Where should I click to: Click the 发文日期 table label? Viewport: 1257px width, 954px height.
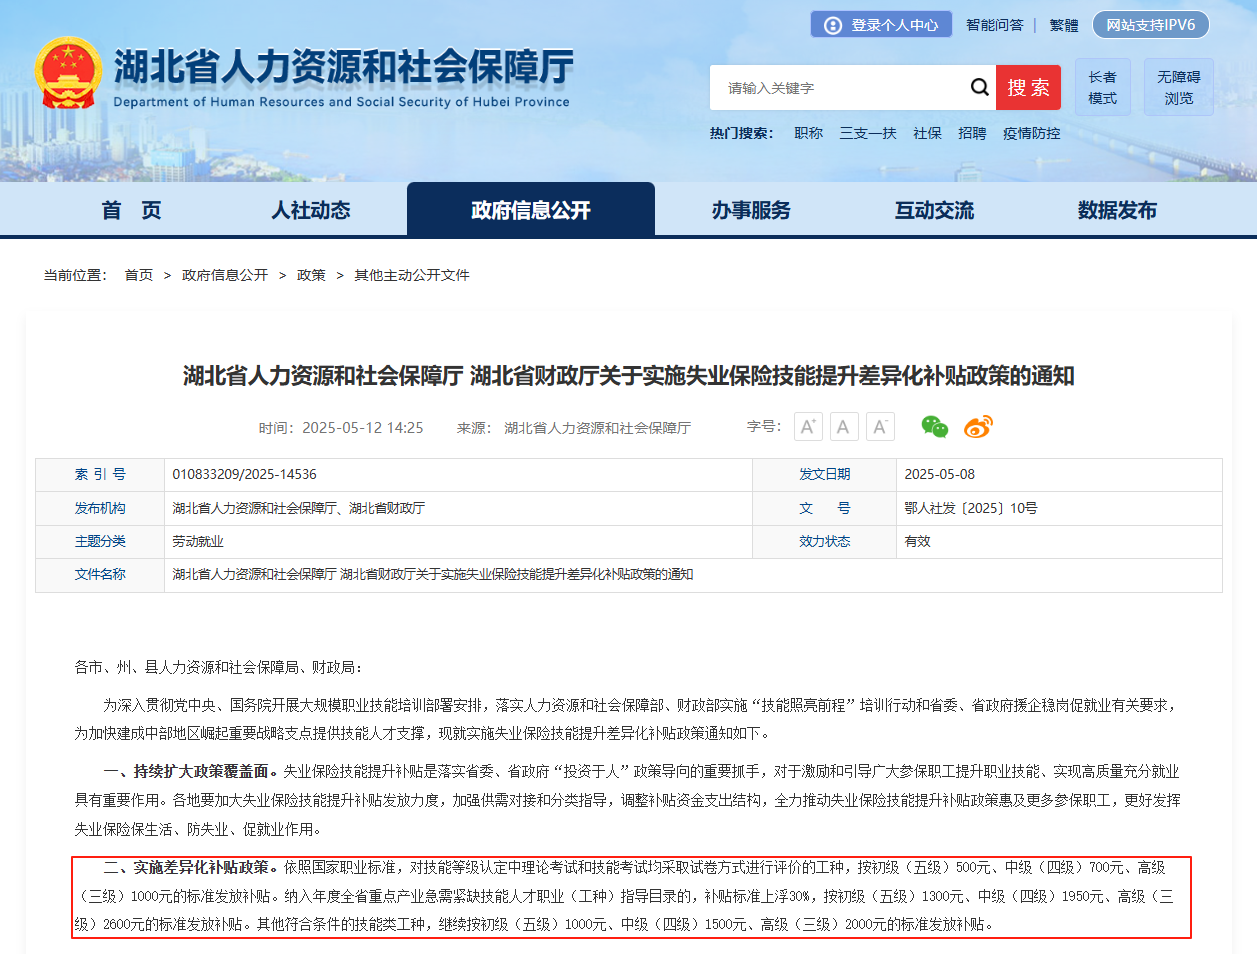pos(825,474)
